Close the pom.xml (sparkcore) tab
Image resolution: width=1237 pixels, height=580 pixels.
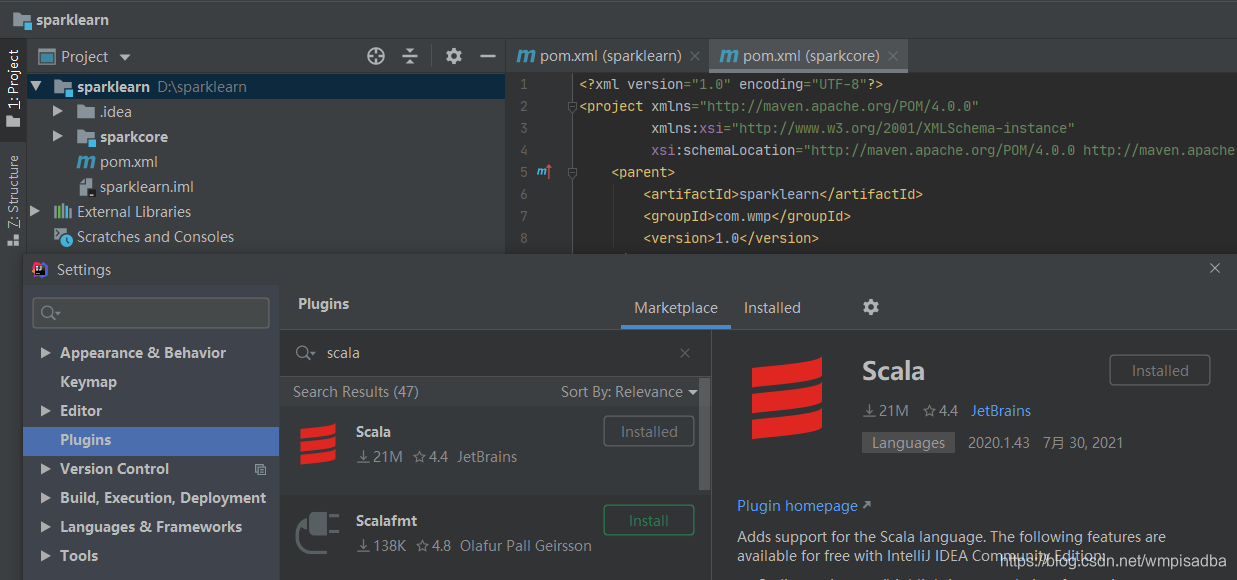coord(893,56)
